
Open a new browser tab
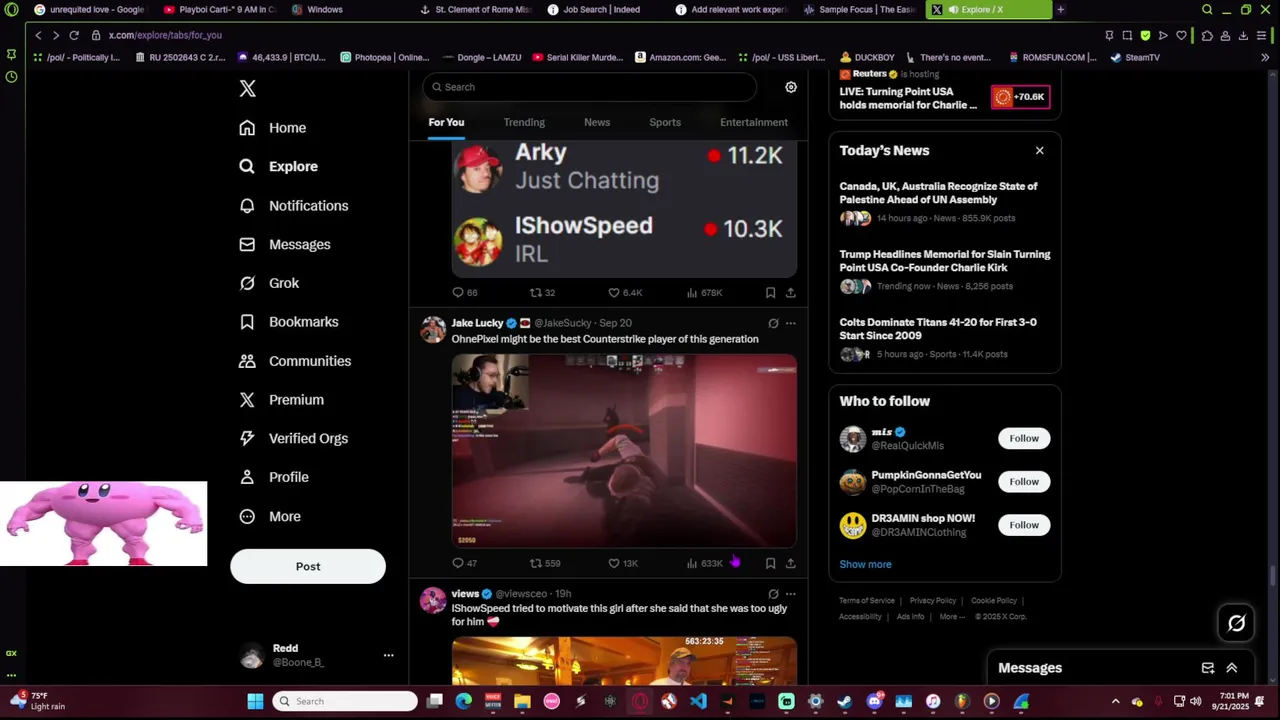click(1060, 10)
